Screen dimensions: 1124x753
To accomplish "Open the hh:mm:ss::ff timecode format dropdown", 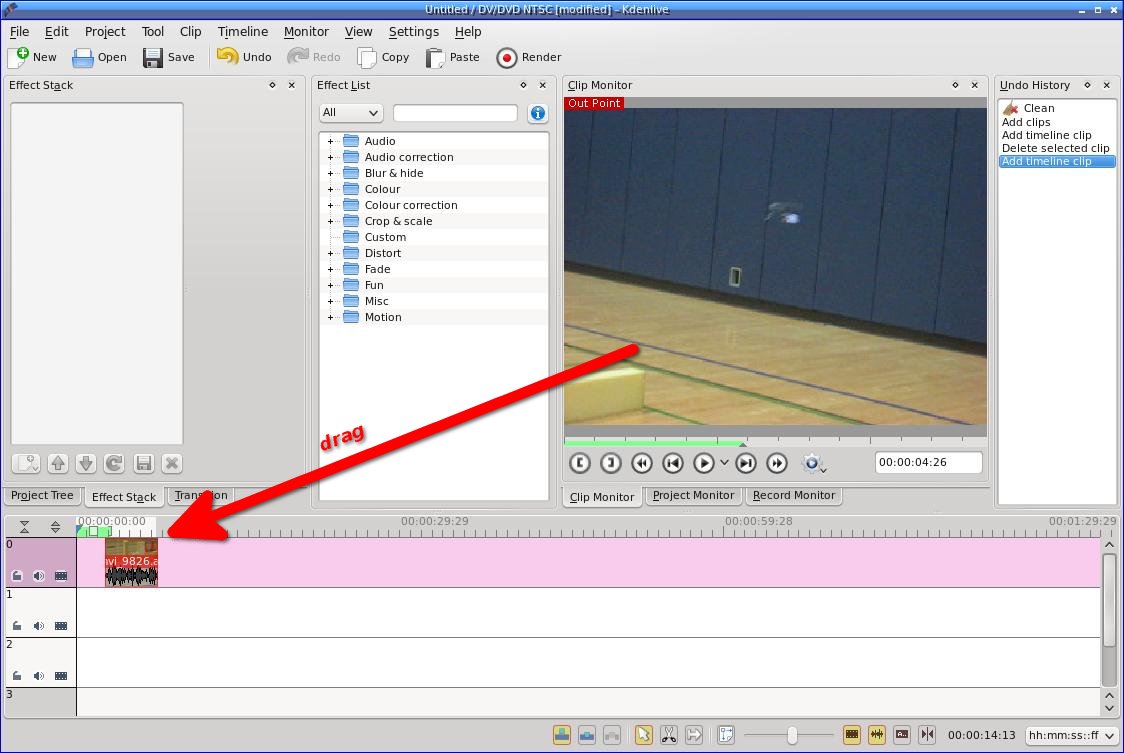I will [x=1071, y=735].
